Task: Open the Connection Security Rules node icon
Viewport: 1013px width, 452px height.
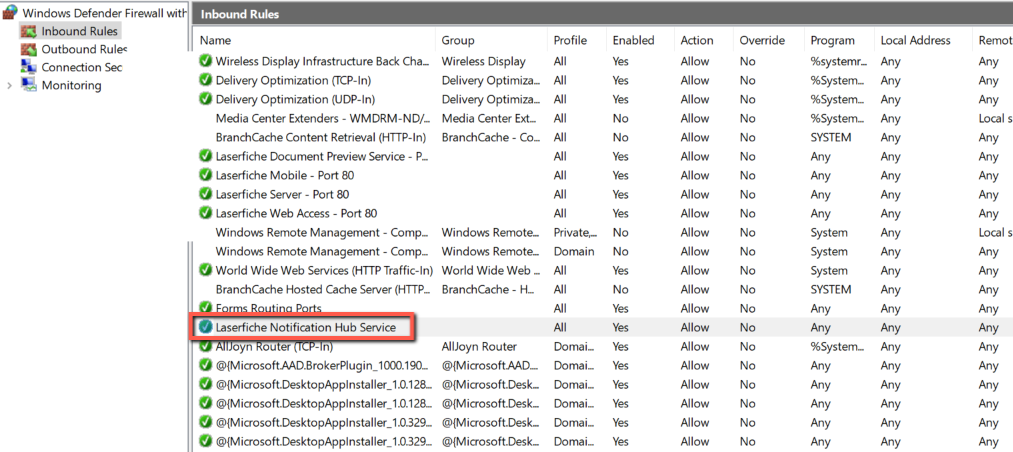Action: [28, 67]
